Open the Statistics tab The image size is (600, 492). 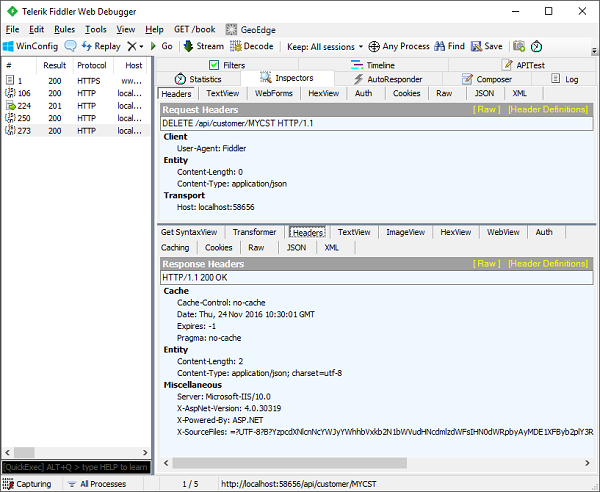(198, 79)
